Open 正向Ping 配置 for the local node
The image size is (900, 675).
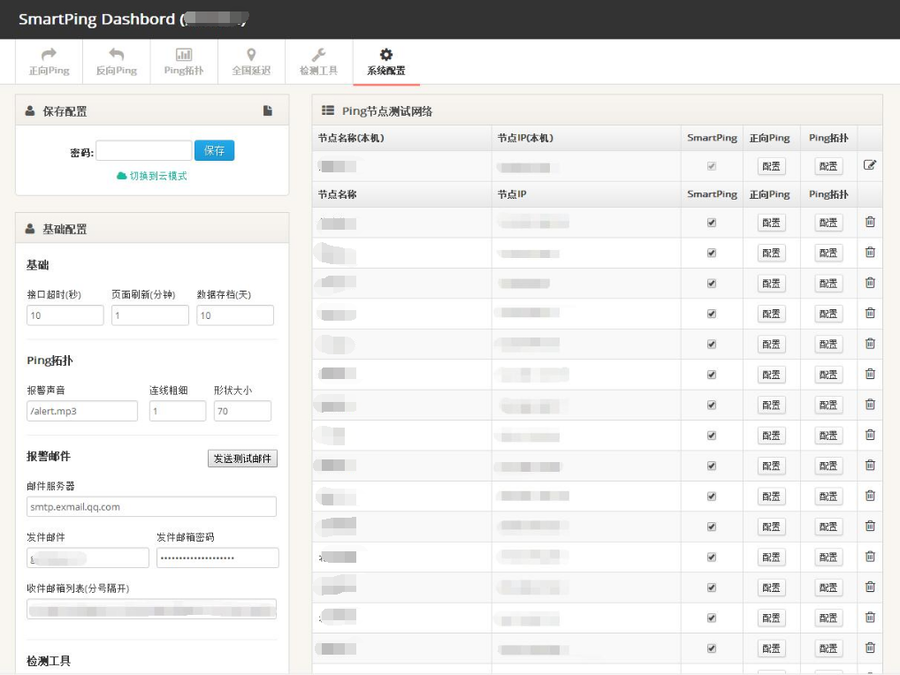click(771, 166)
